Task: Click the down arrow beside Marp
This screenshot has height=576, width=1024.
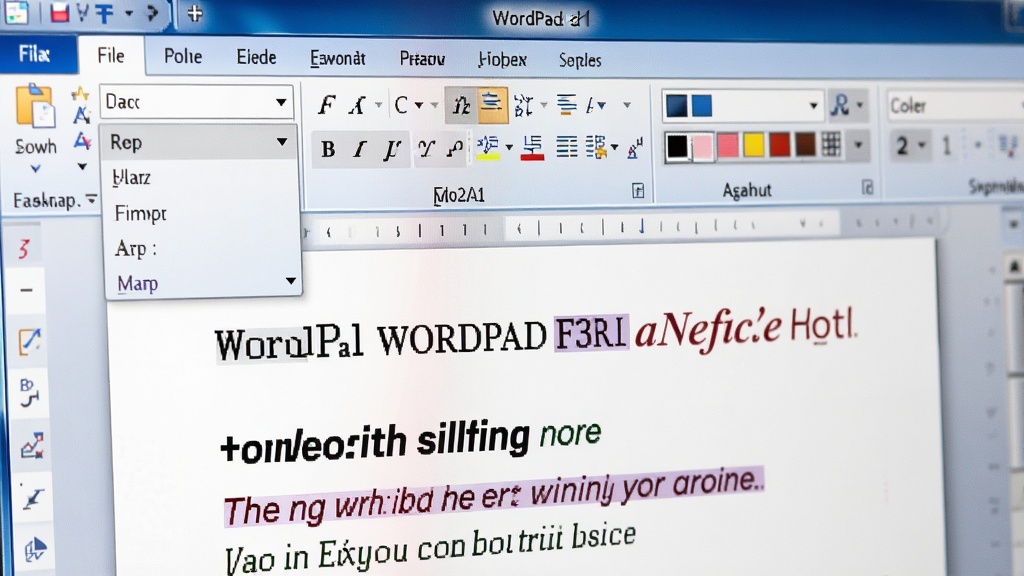Action: point(291,281)
